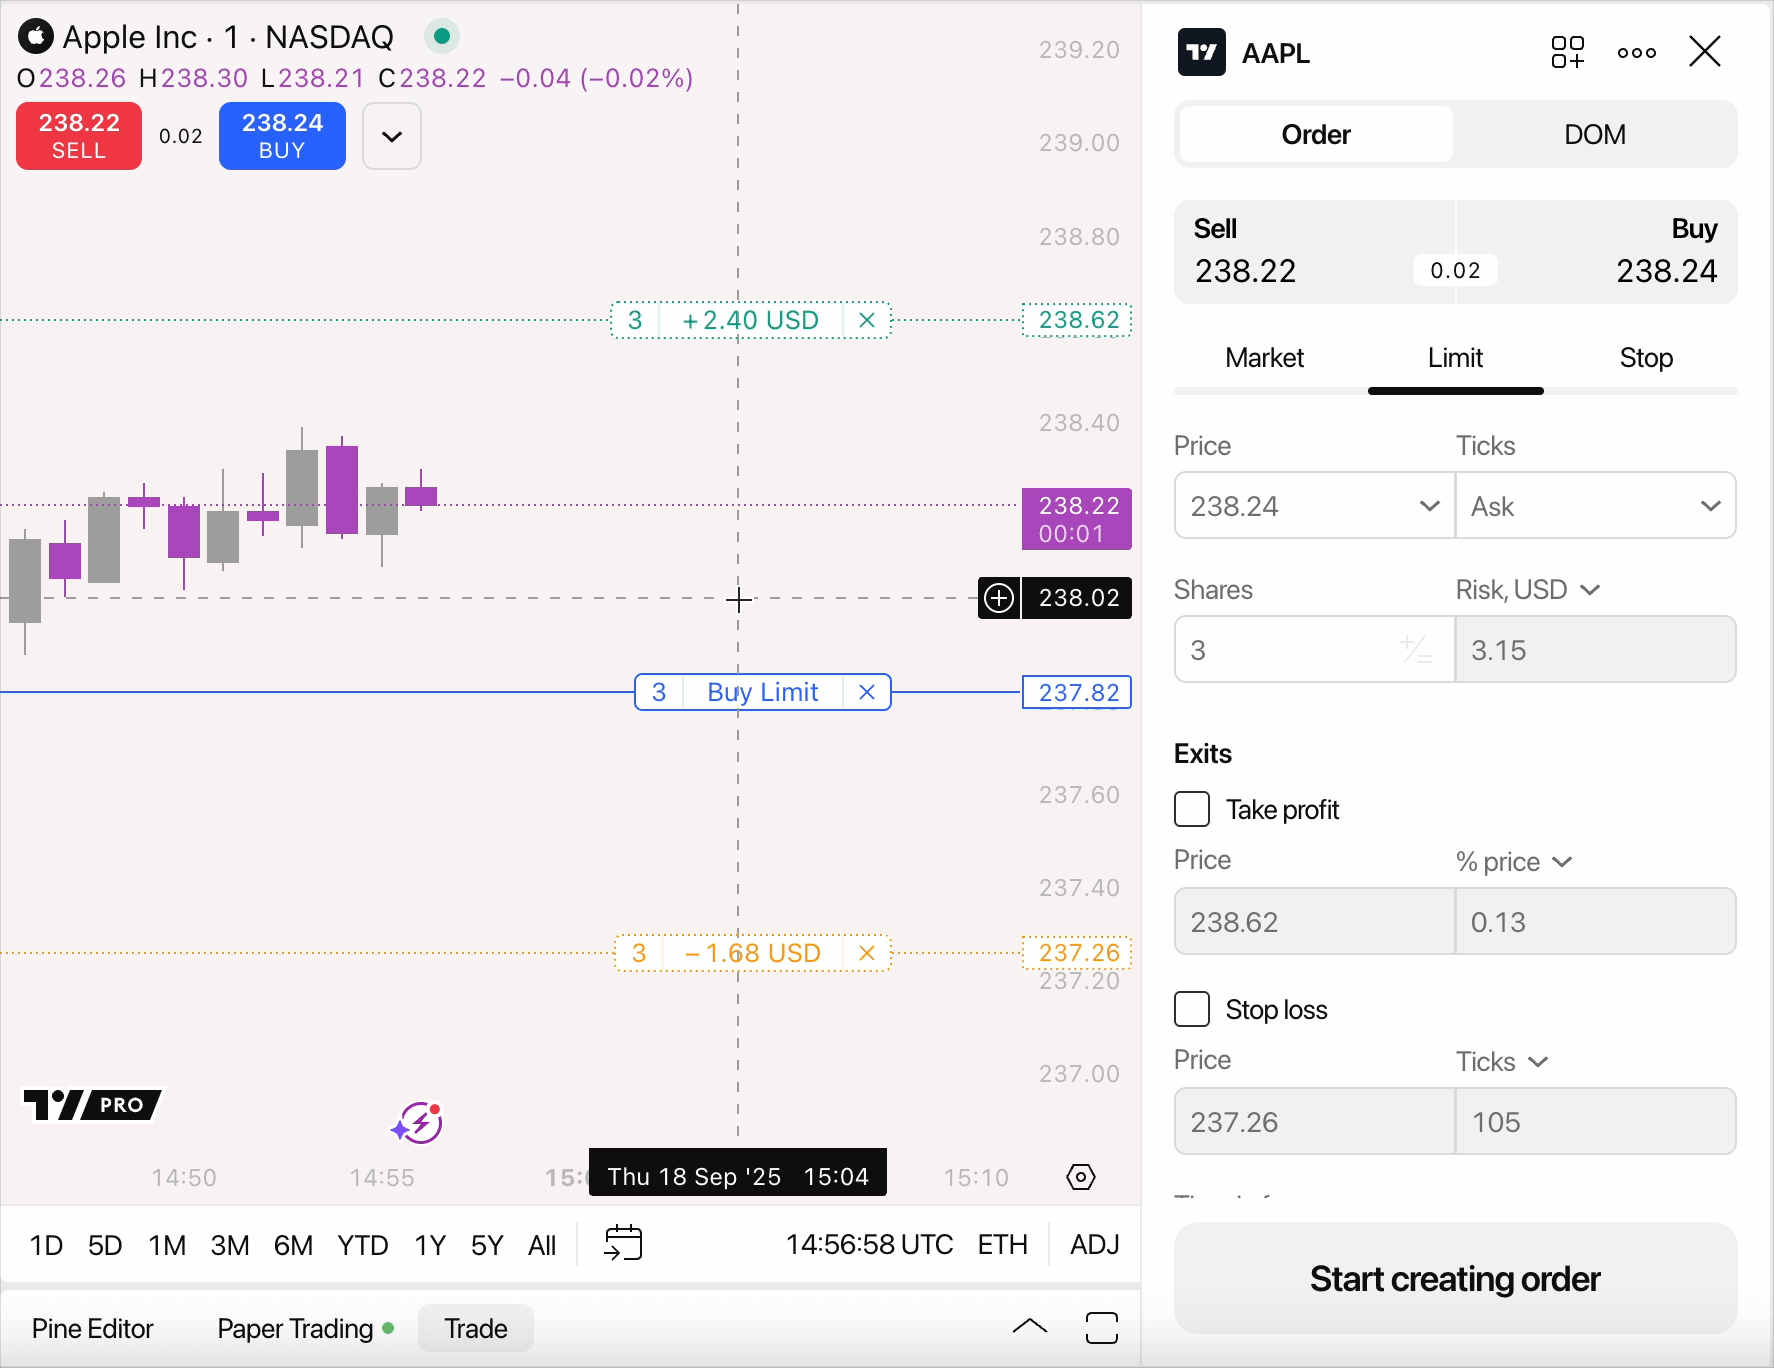Toggle the ADJ price adjustment

click(1094, 1245)
